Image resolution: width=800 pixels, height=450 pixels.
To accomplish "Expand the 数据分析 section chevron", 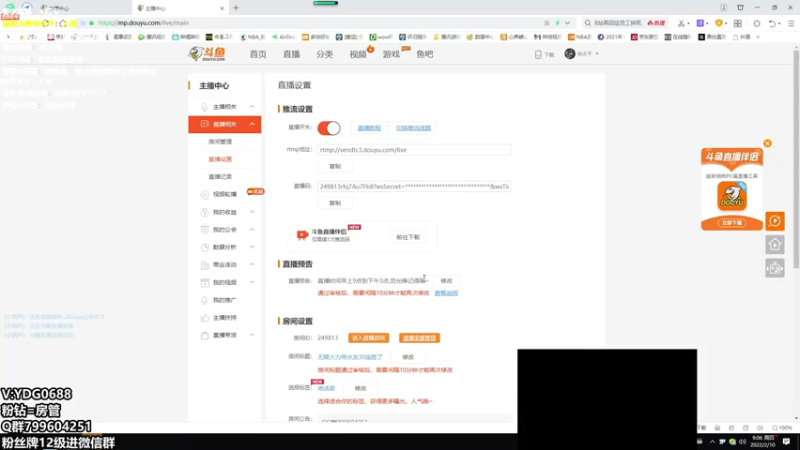I will pyautogui.click(x=252, y=247).
